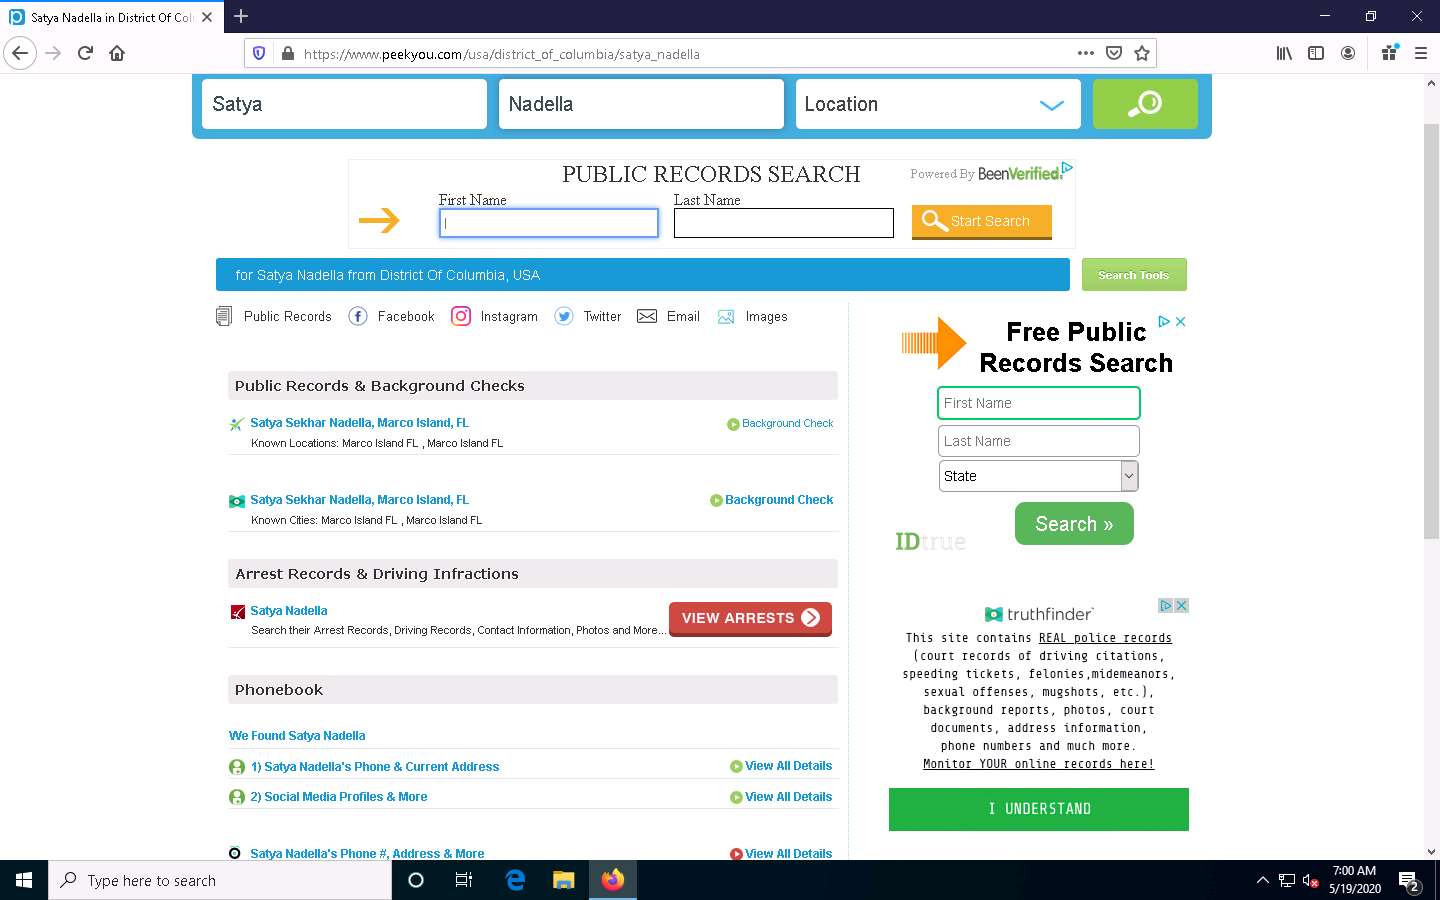
Task: Open first Satya Sekhar Nadella record link
Action: pyautogui.click(x=359, y=423)
